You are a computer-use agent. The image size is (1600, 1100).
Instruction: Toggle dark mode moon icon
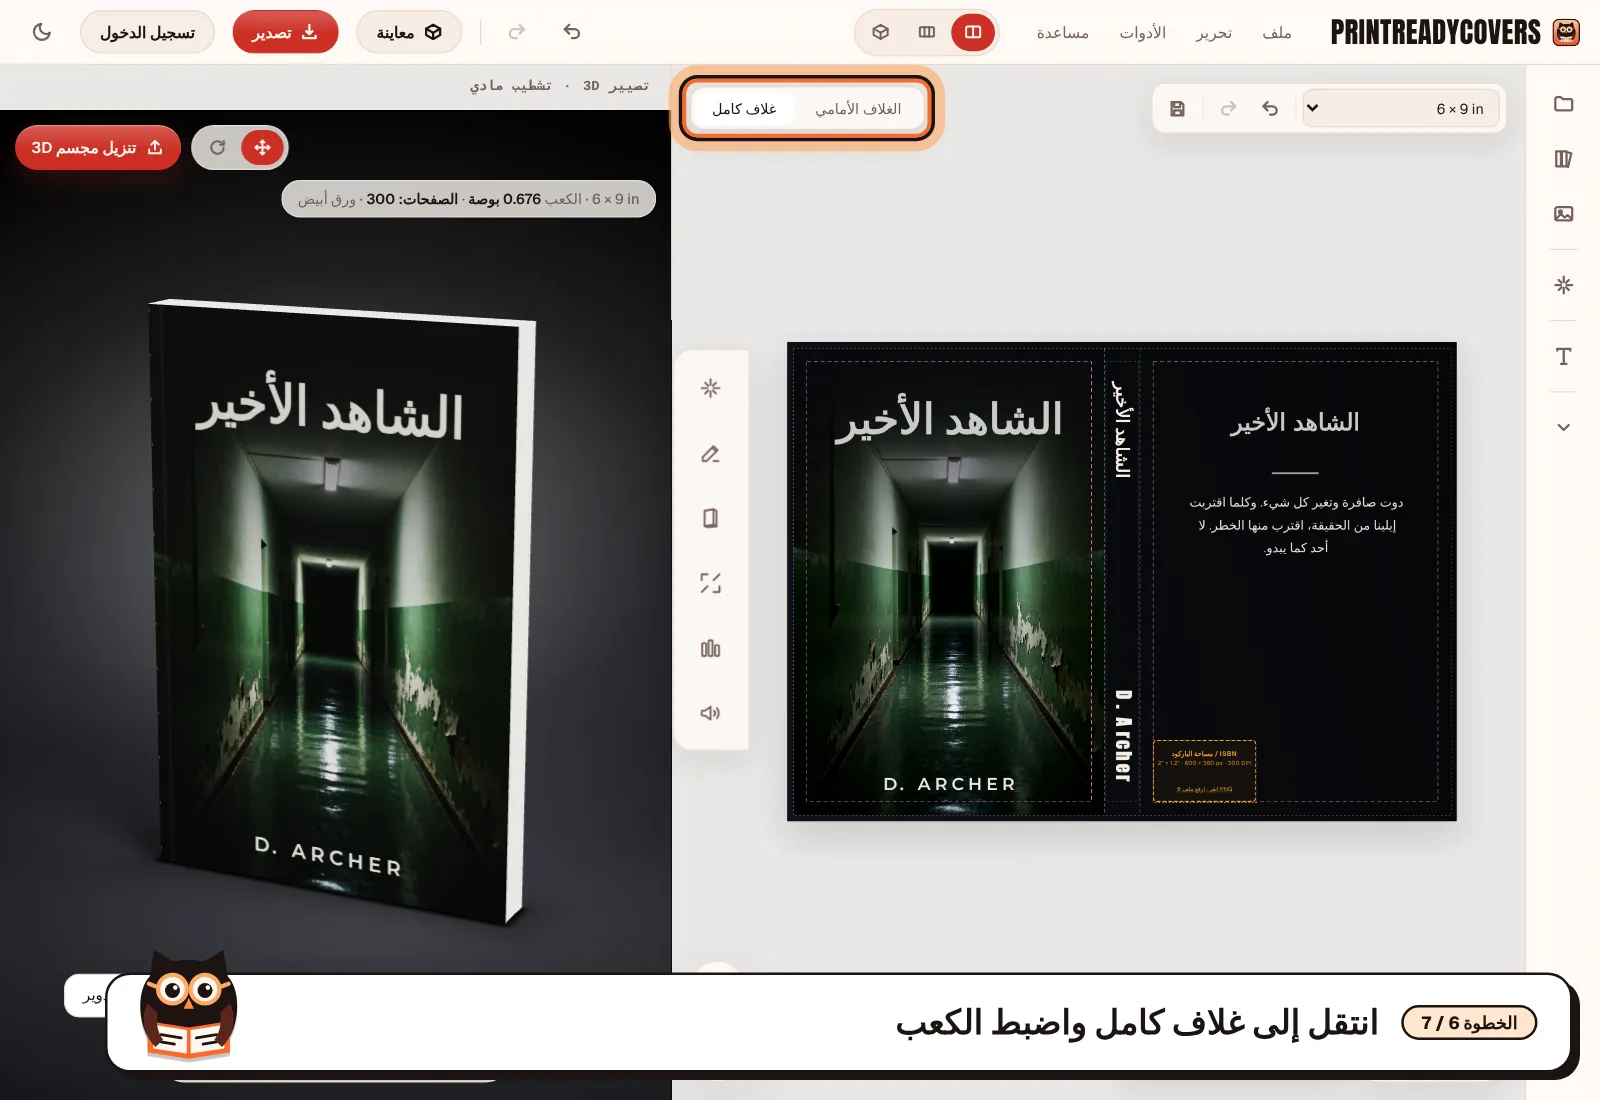pyautogui.click(x=42, y=32)
